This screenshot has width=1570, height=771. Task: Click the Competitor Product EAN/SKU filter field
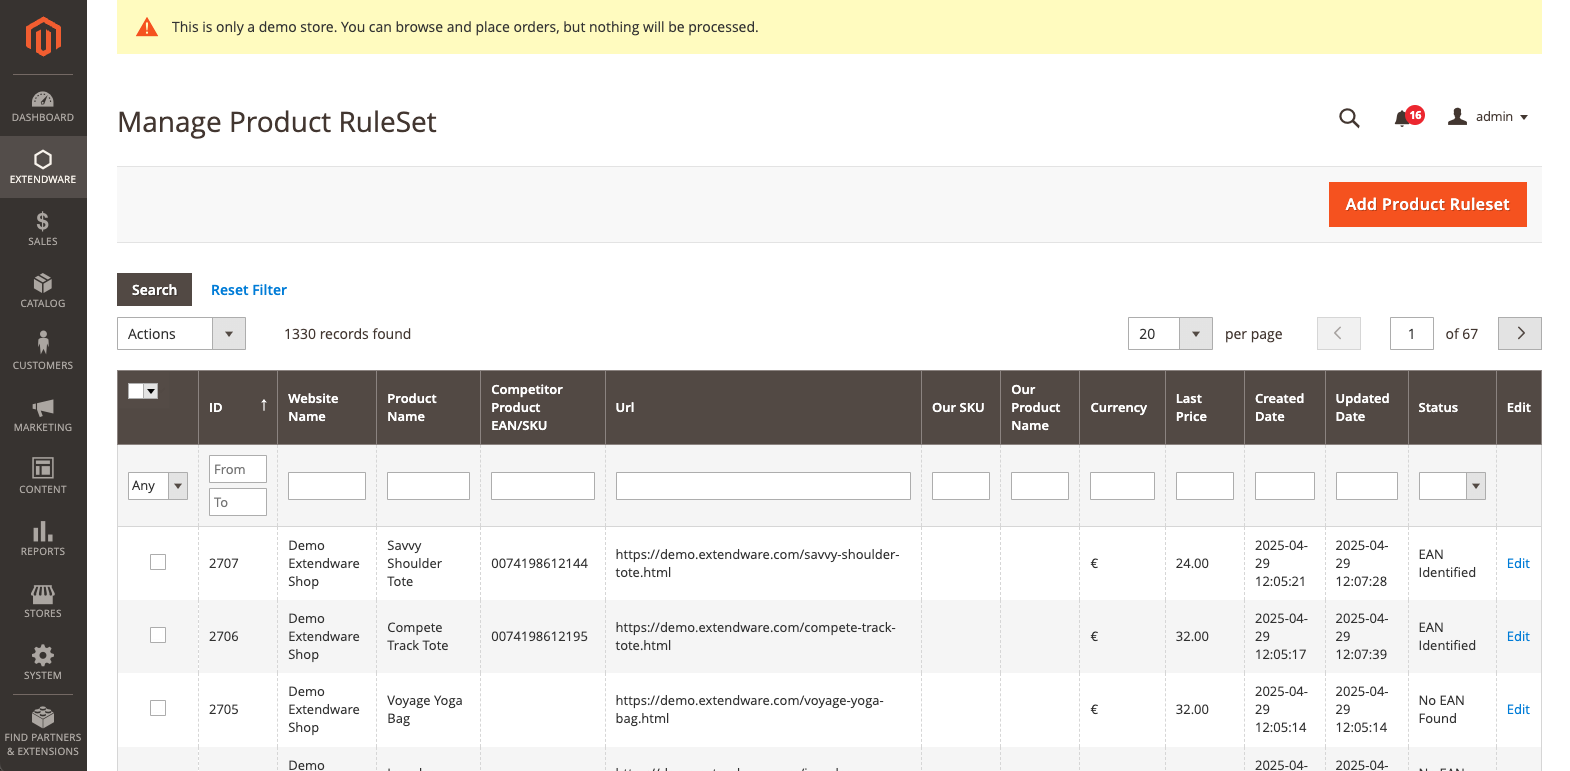(x=543, y=486)
